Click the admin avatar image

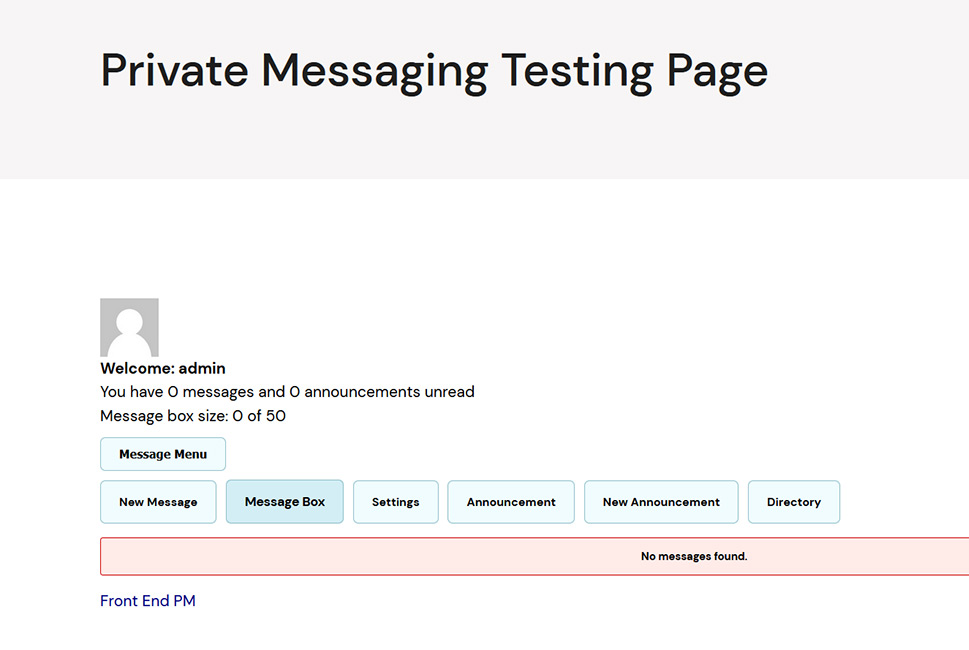[129, 327]
